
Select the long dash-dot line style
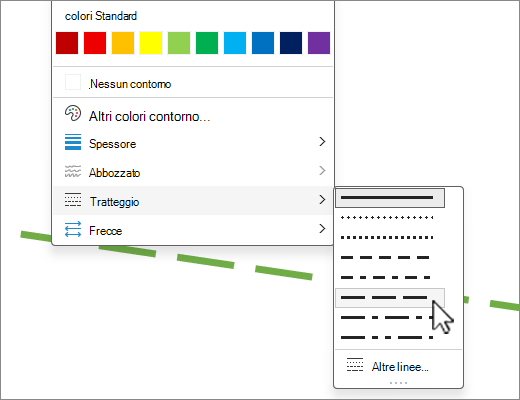[390, 317]
